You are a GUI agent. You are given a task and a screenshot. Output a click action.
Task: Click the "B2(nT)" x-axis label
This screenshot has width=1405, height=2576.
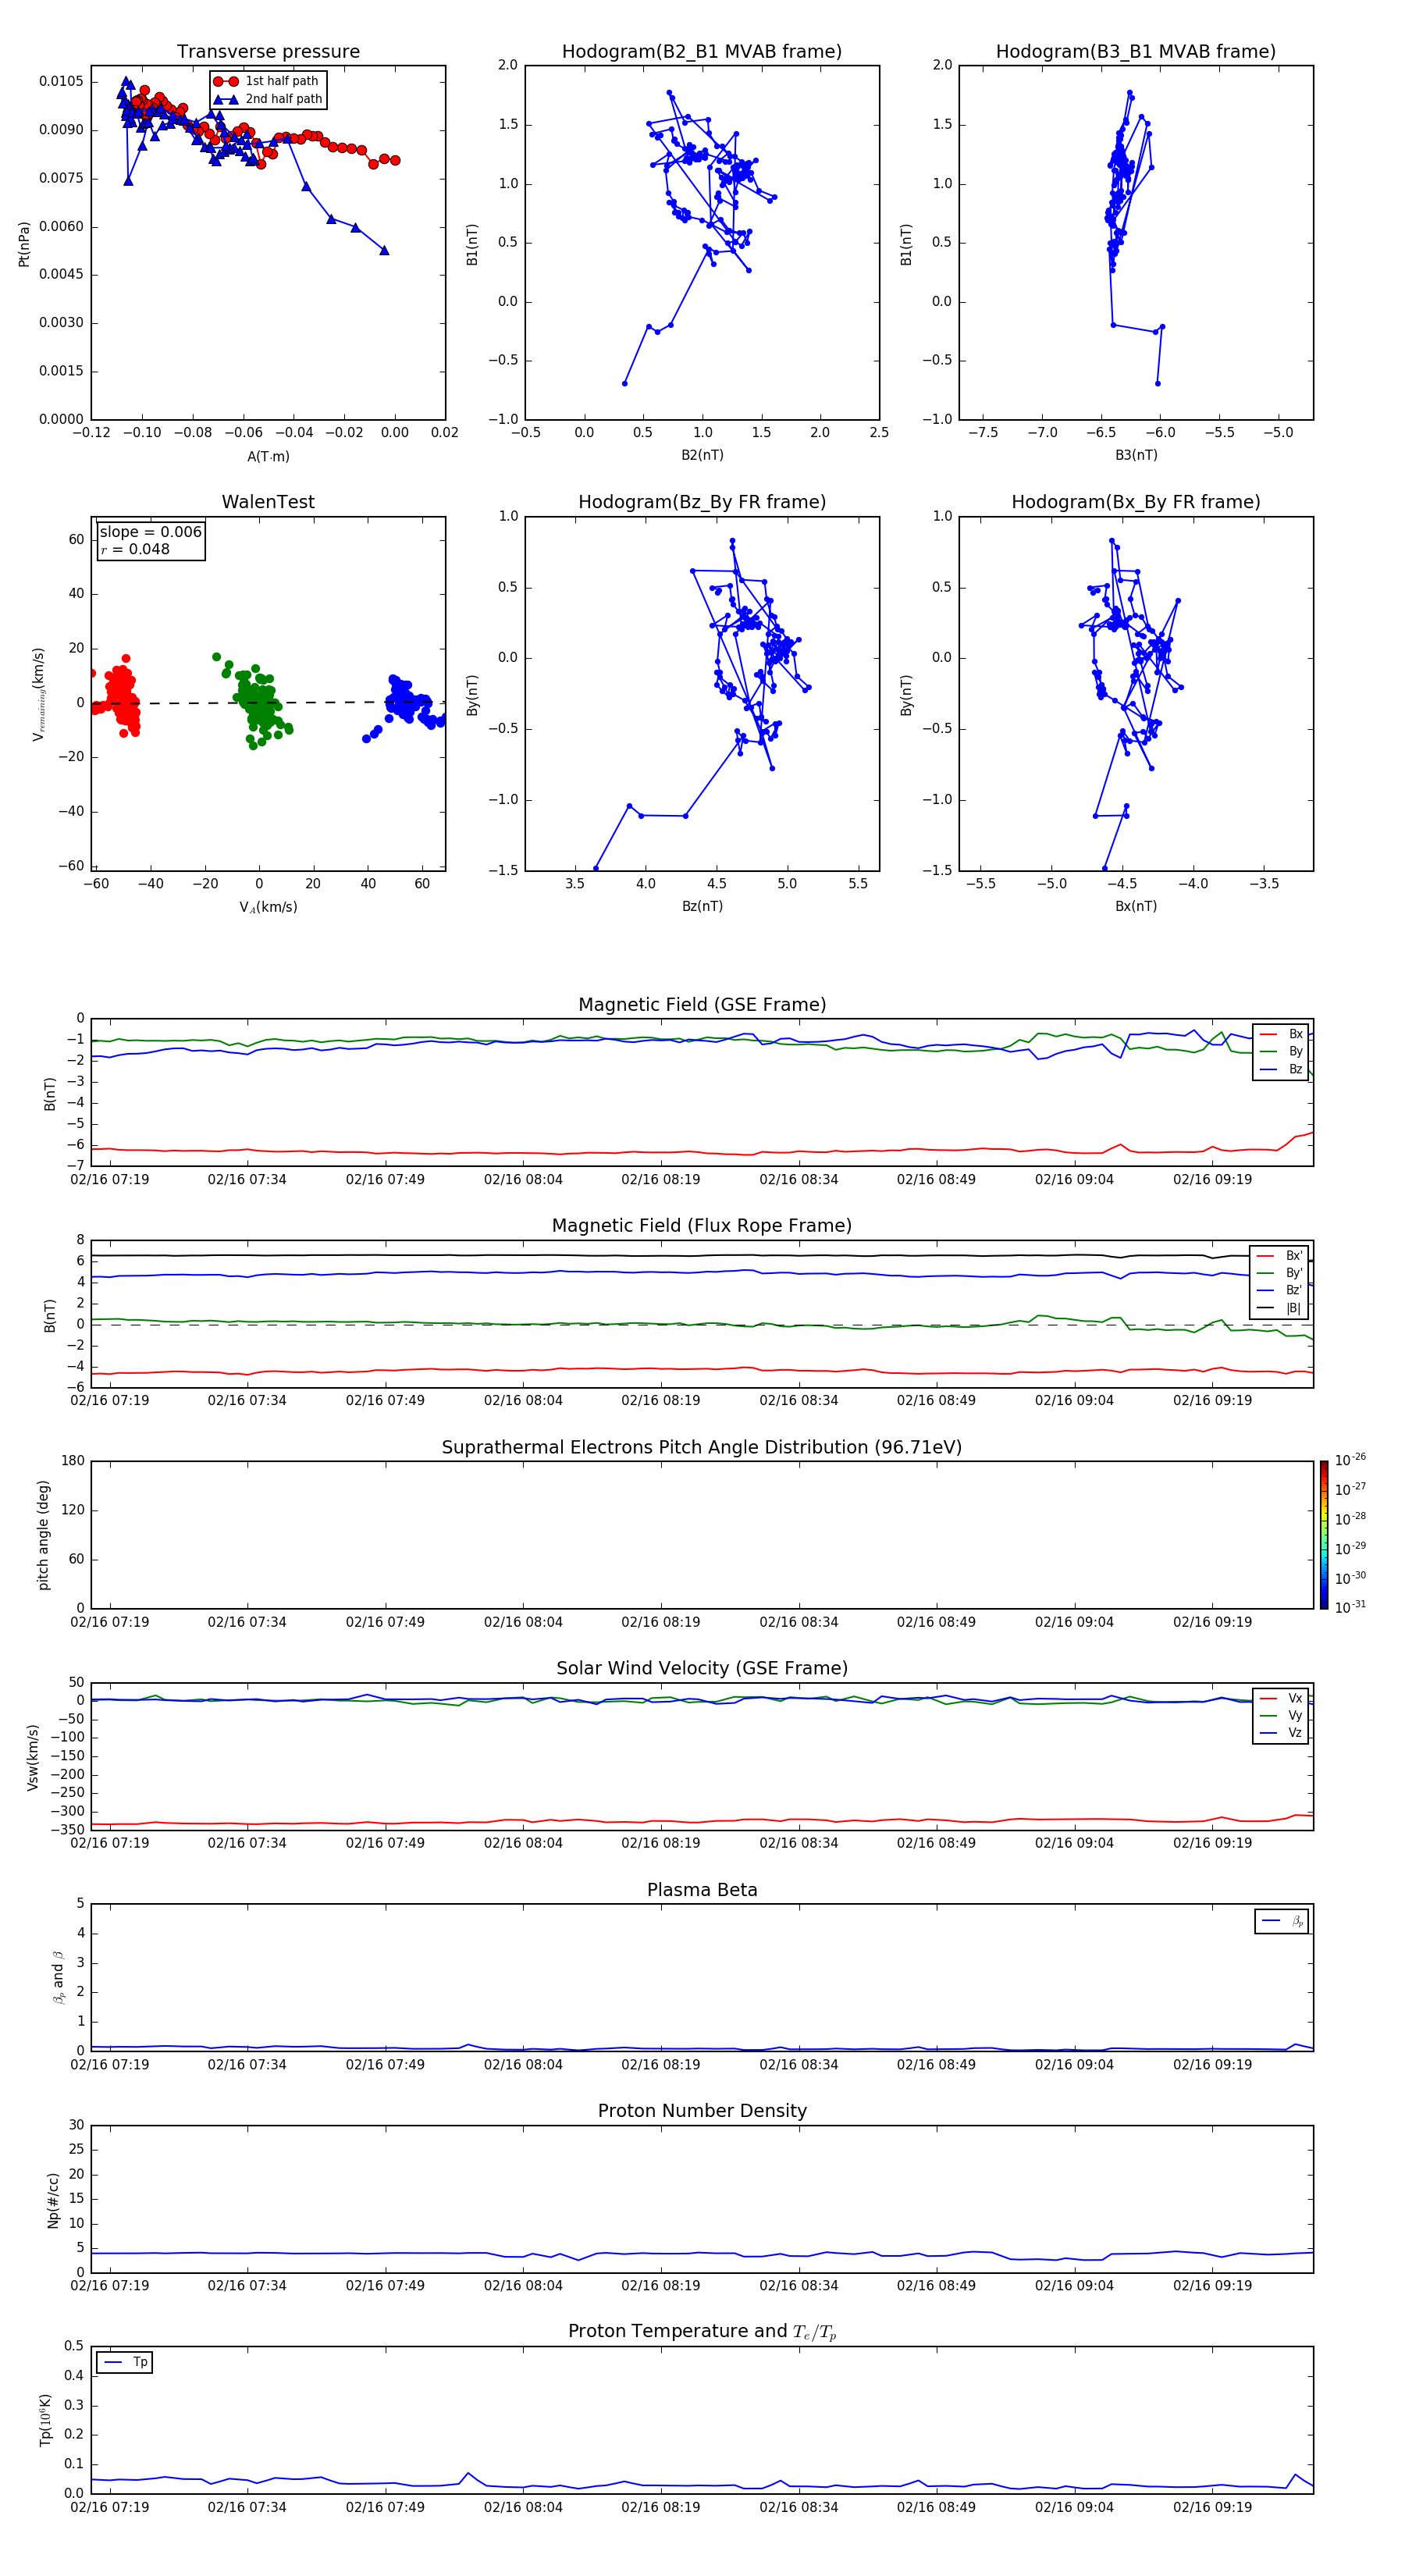702,455
